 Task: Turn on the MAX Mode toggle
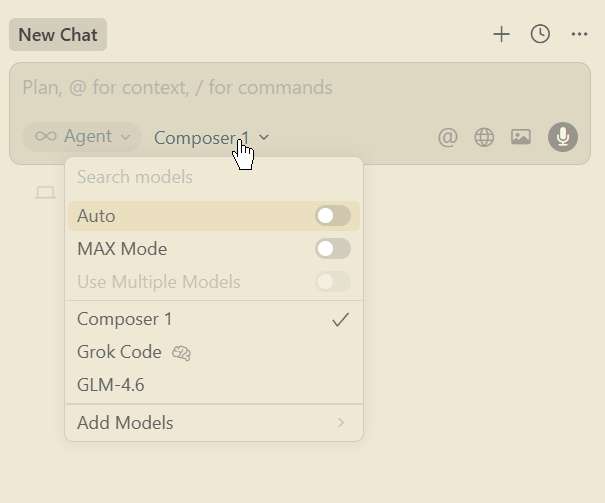(332, 249)
